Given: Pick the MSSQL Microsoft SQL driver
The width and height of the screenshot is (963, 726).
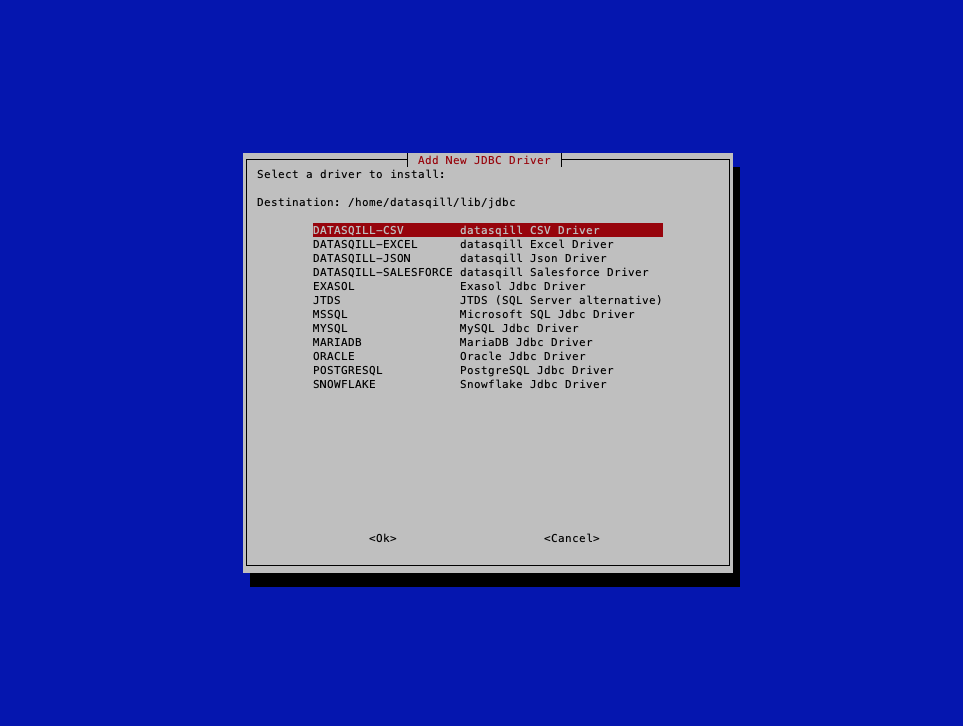Looking at the screenshot, I should click(x=330, y=313).
